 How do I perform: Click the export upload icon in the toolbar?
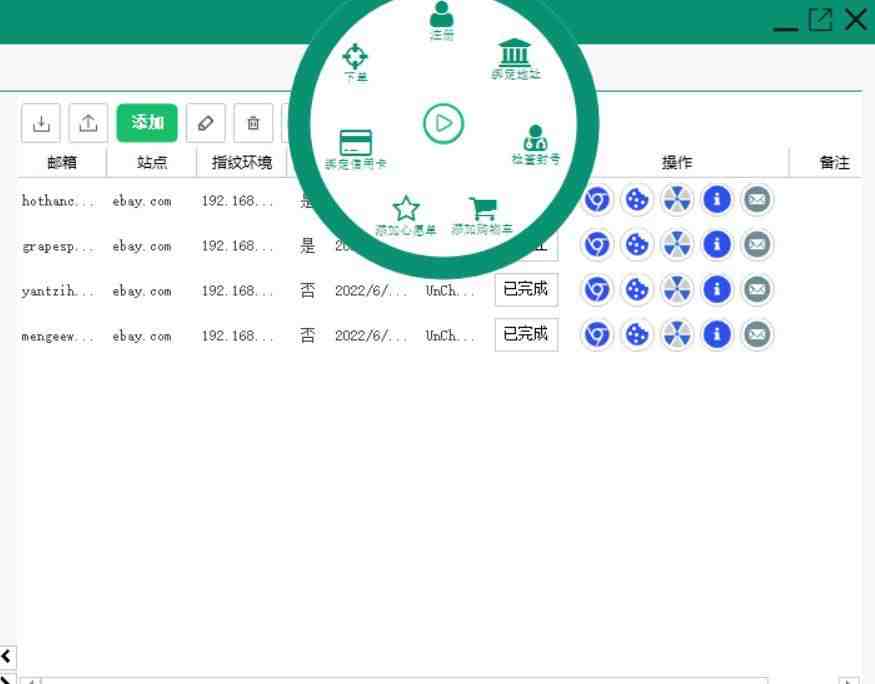click(x=88, y=123)
